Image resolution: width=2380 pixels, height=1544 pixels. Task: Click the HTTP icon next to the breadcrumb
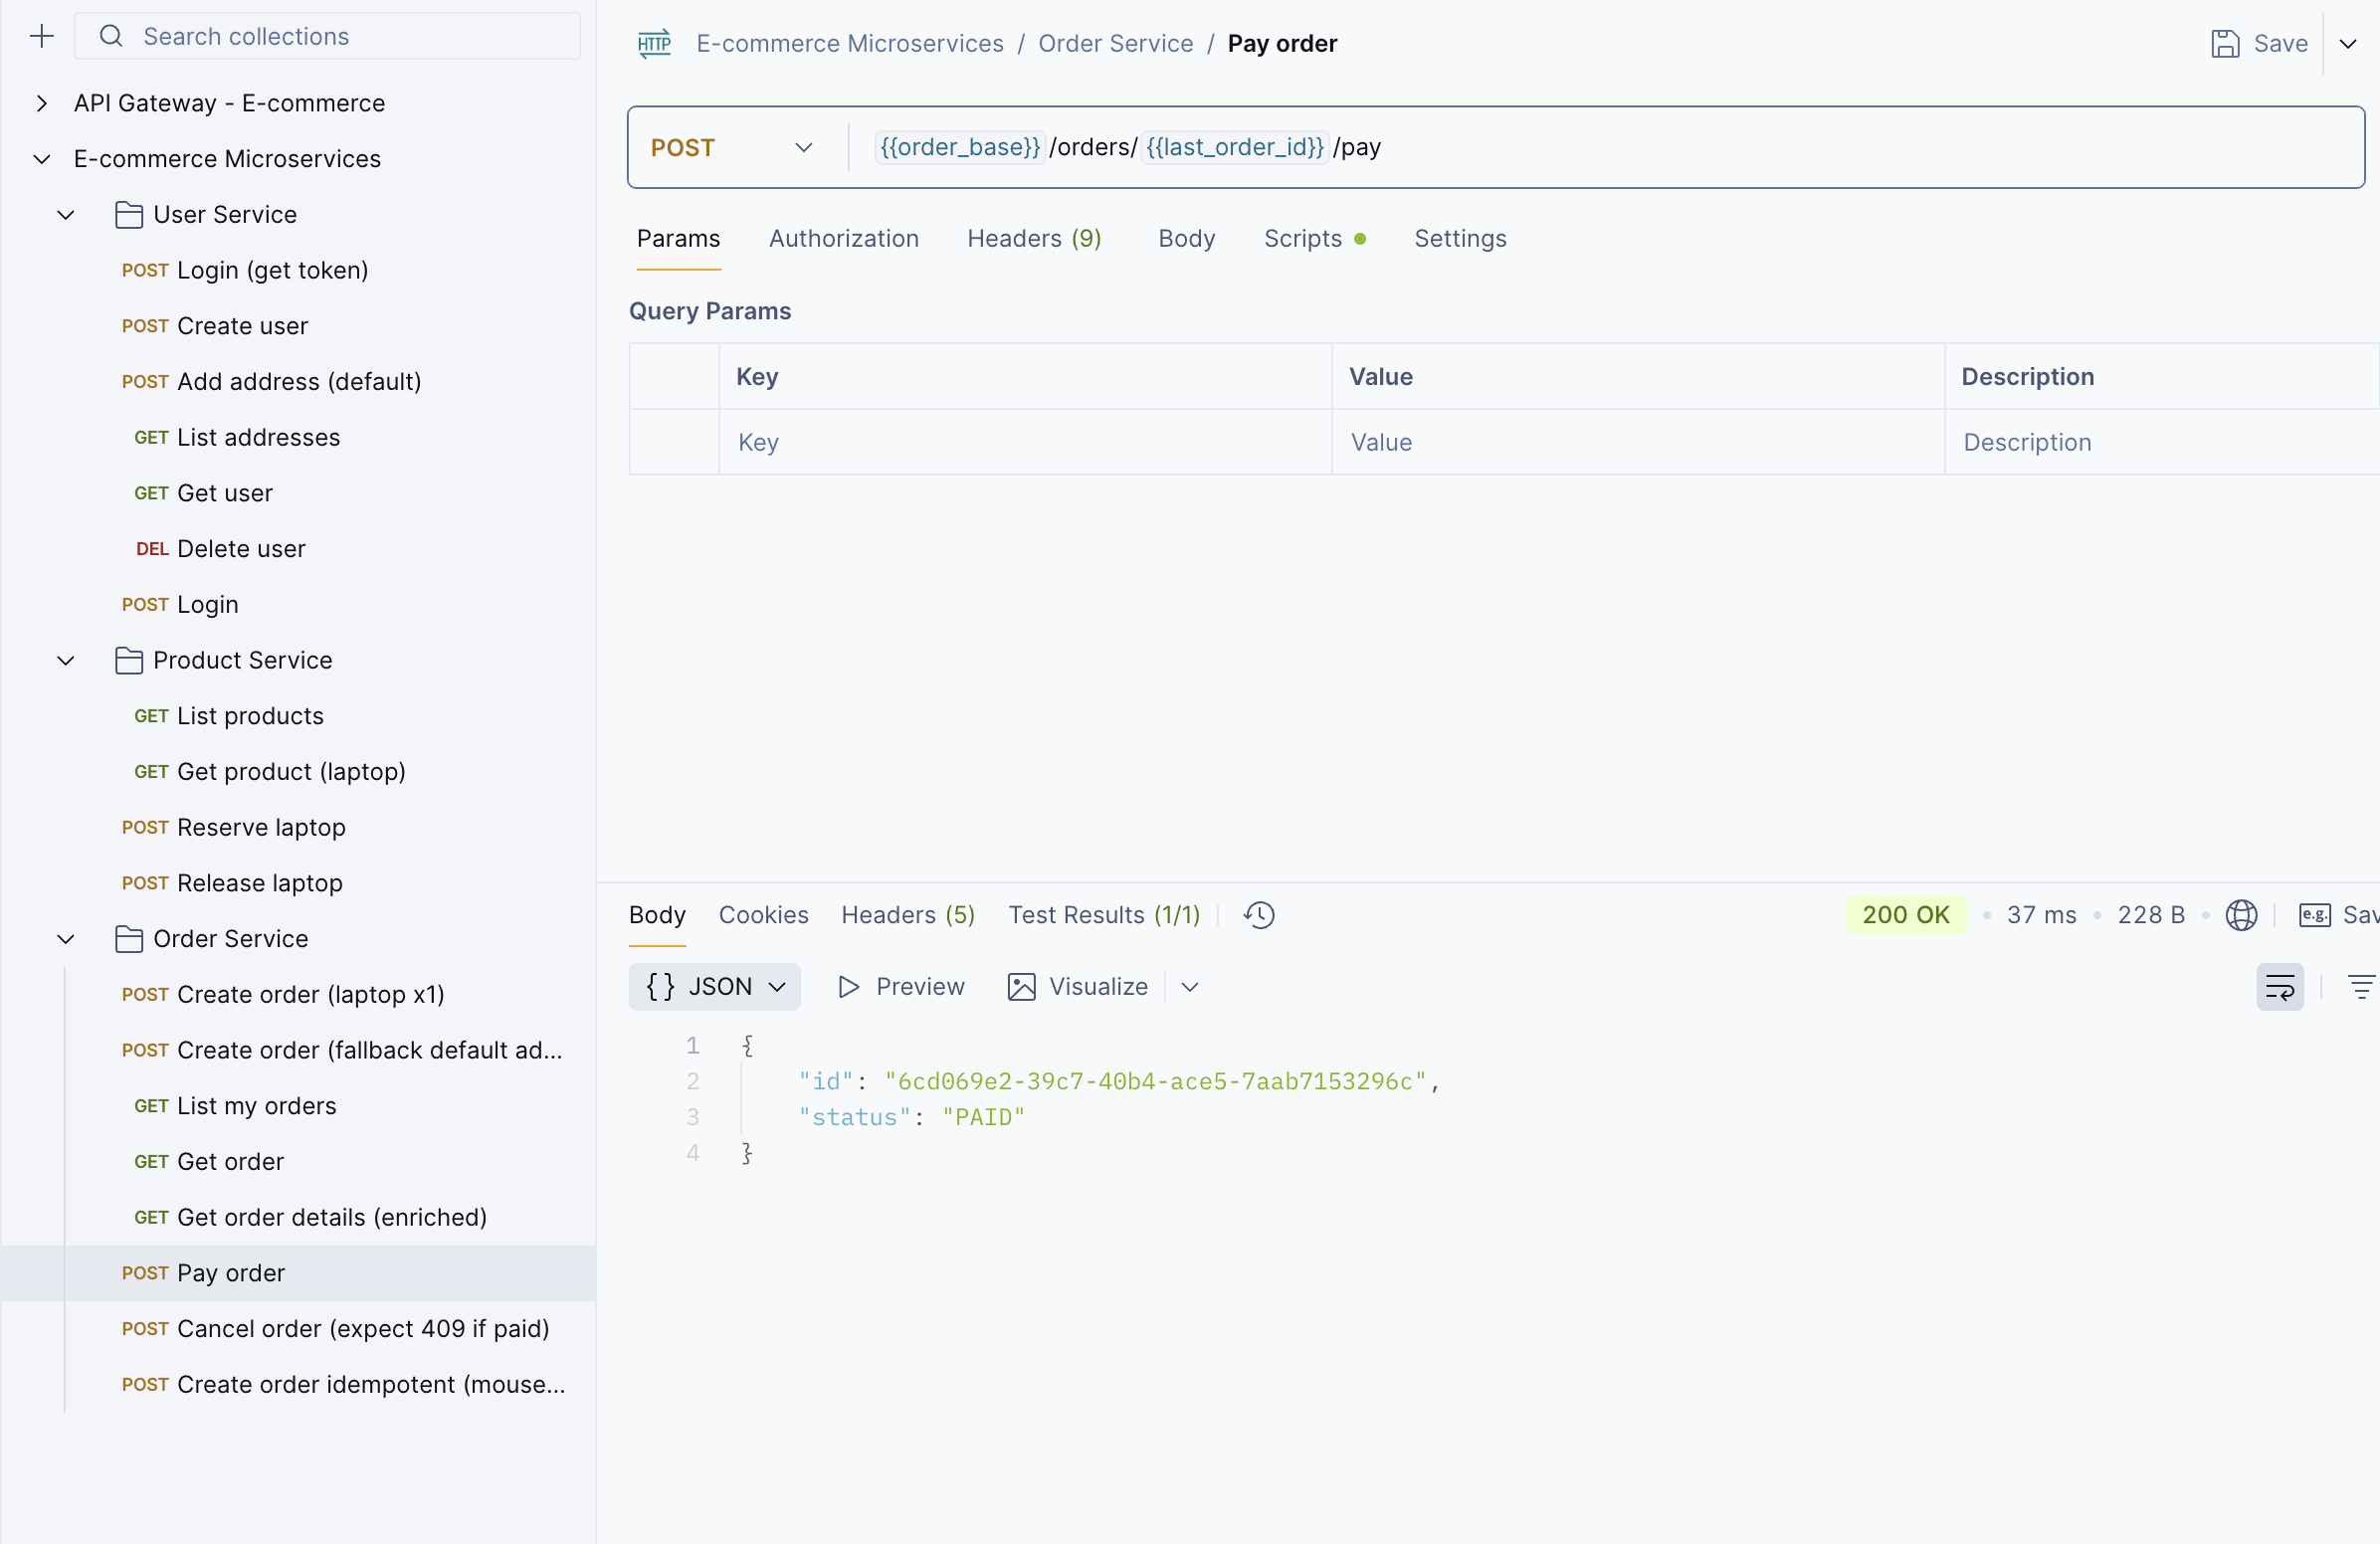(655, 43)
